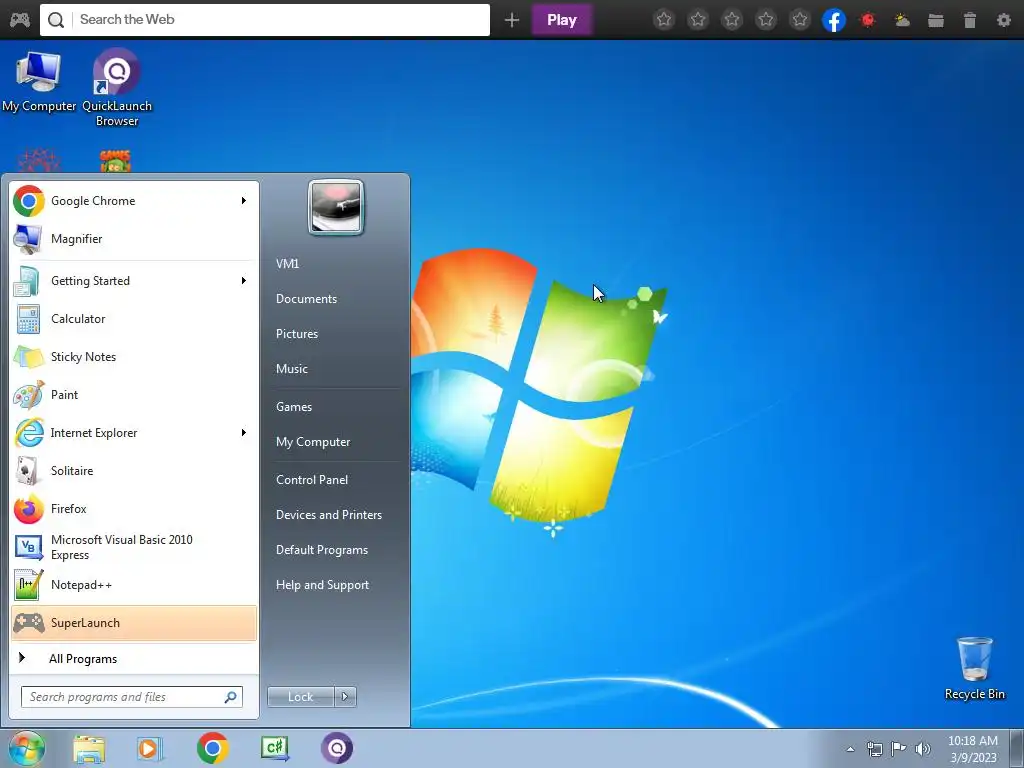The height and width of the screenshot is (768, 1024).
Task: Open the weather icon in top bar
Action: 902,20
